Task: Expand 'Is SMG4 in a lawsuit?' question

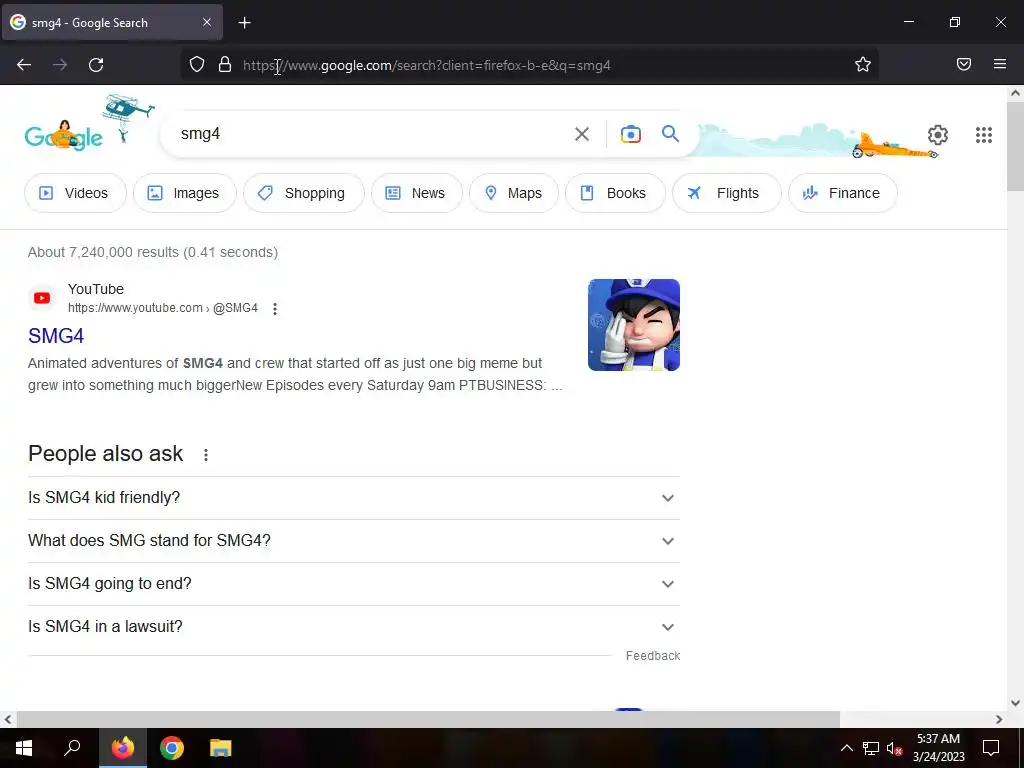Action: click(x=354, y=627)
